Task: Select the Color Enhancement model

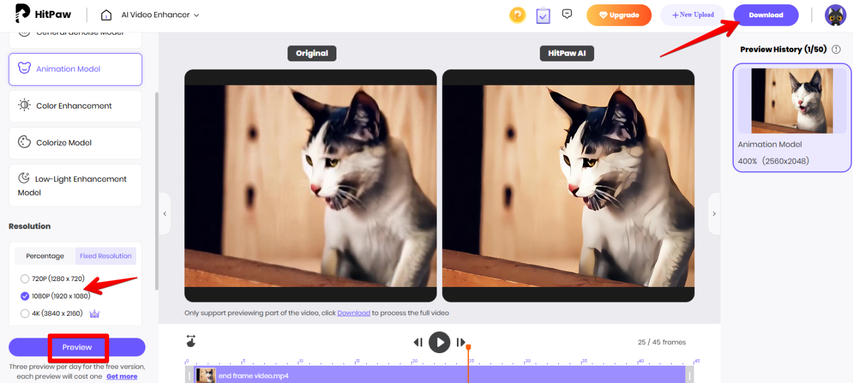Action: click(x=75, y=106)
